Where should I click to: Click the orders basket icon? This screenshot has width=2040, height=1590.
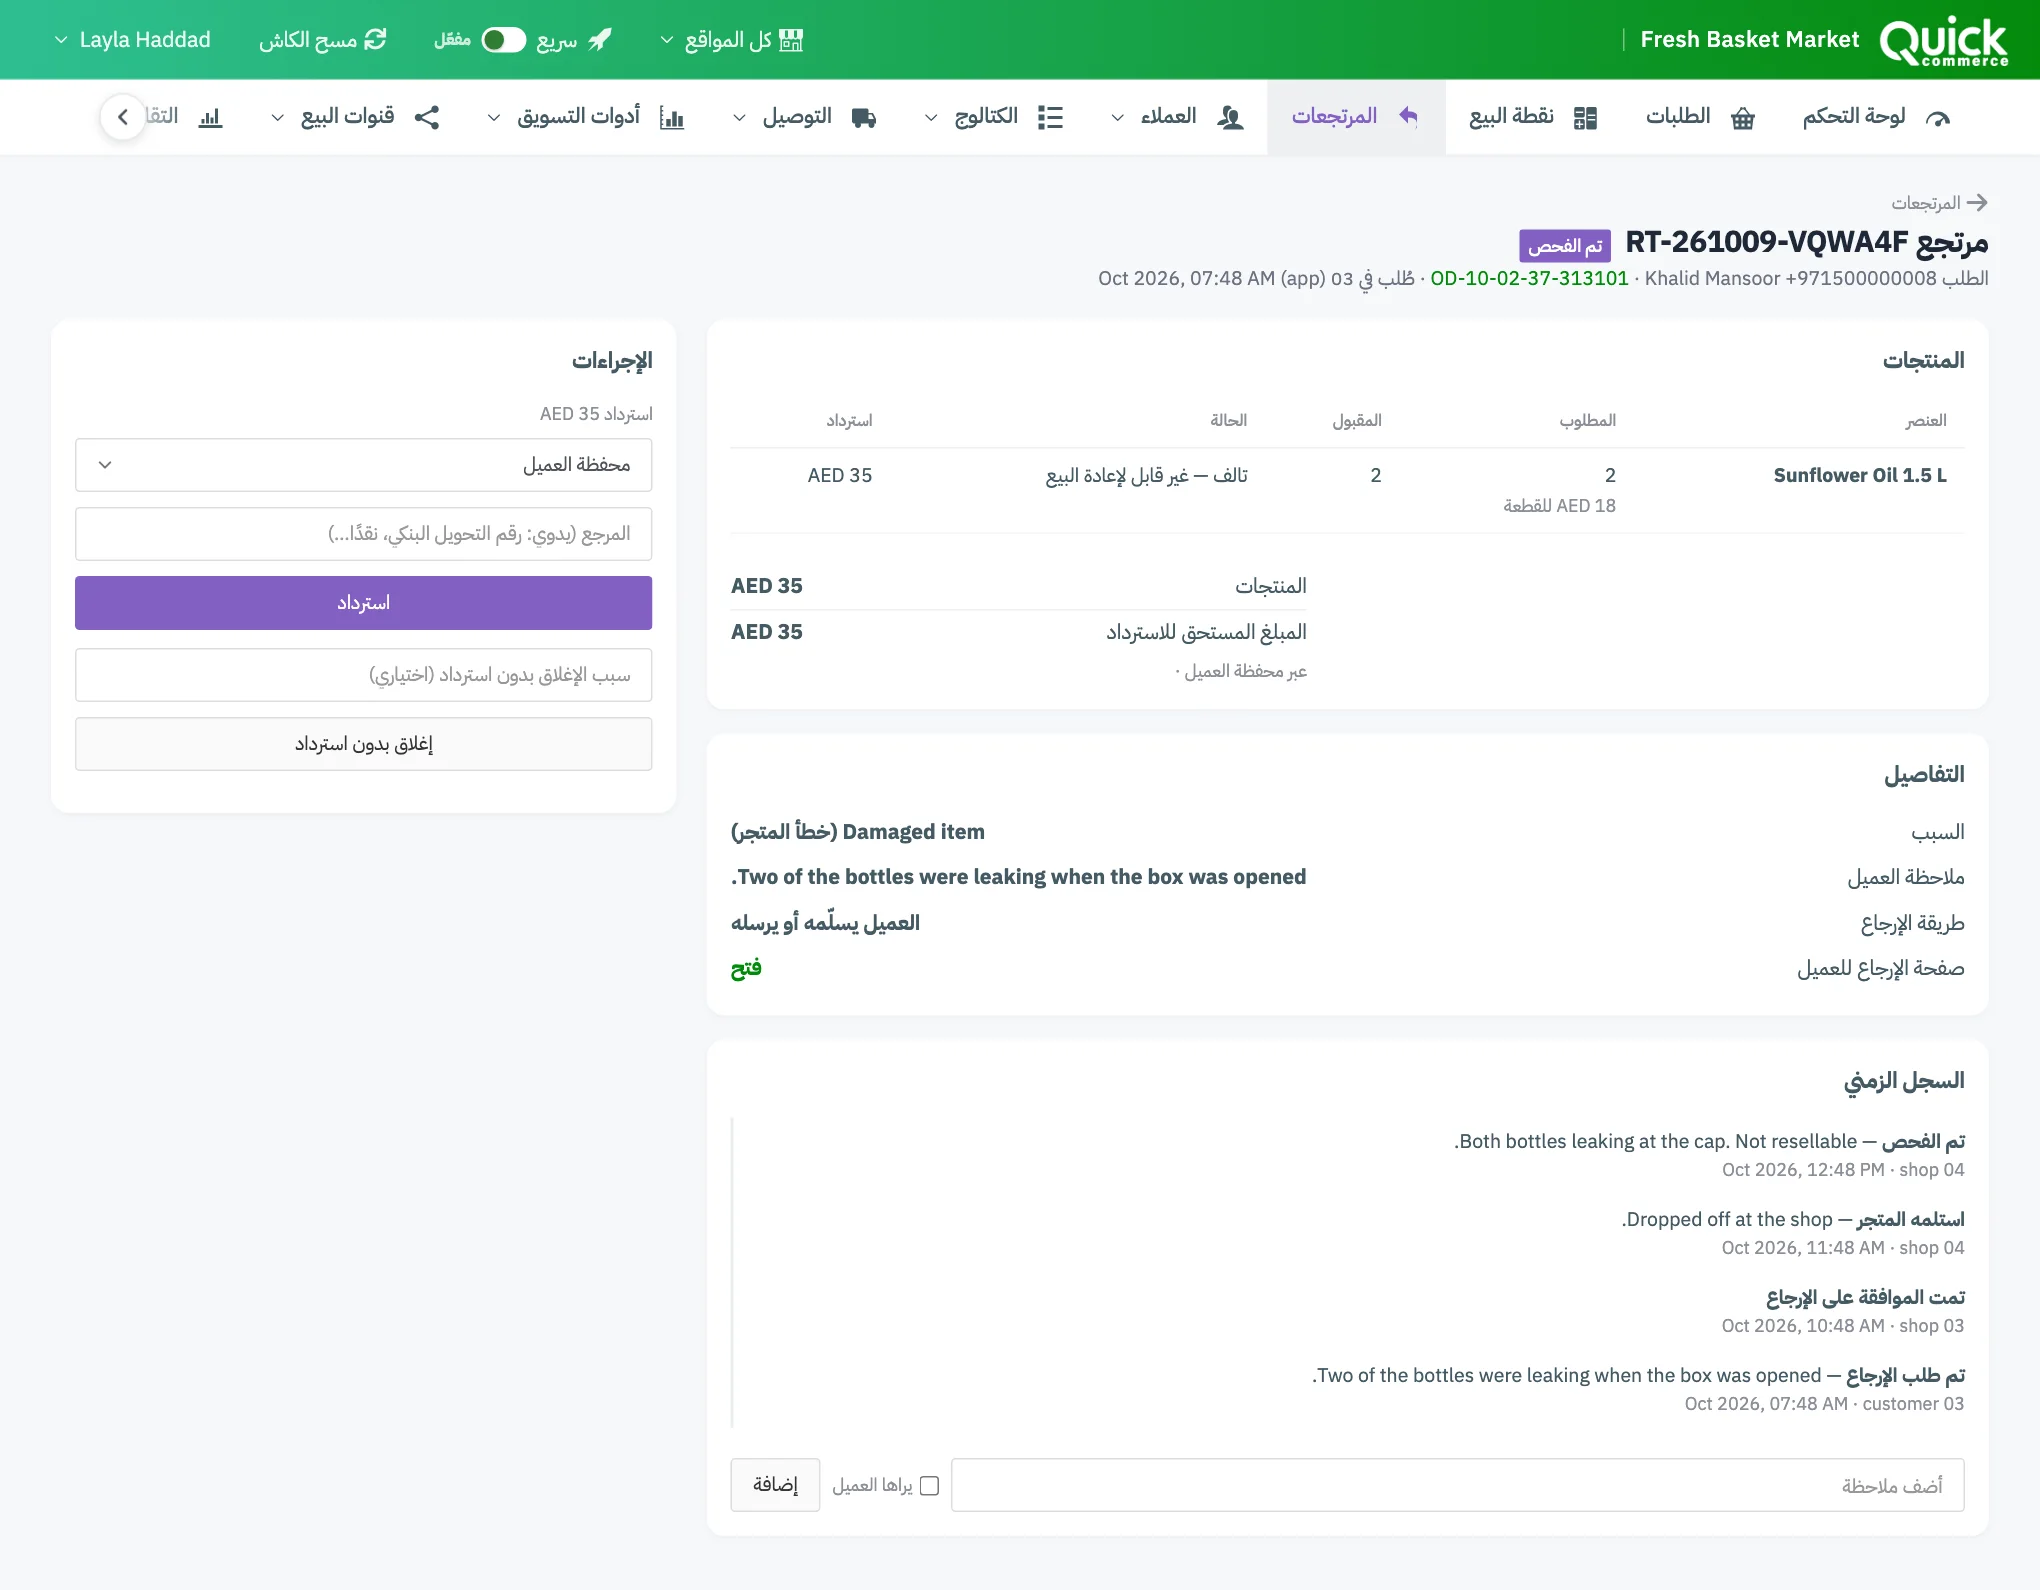[x=1743, y=118]
